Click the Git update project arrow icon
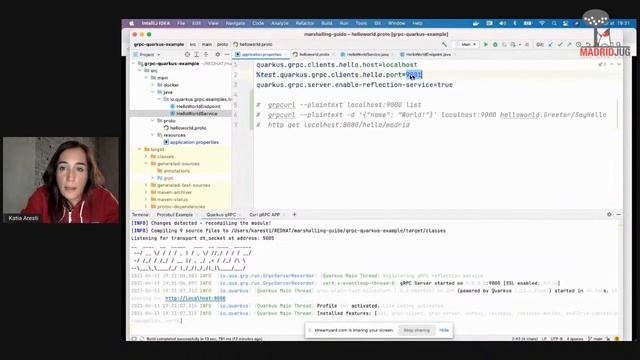640x360 pixels. (x=550, y=44)
